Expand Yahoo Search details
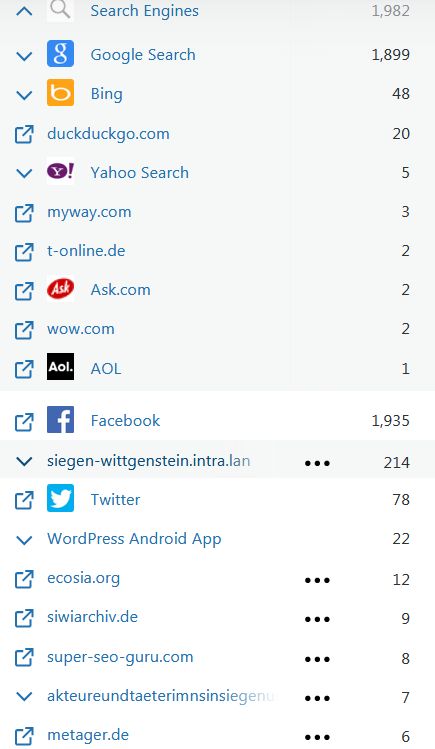This screenshot has height=749, width=435. tap(24, 173)
